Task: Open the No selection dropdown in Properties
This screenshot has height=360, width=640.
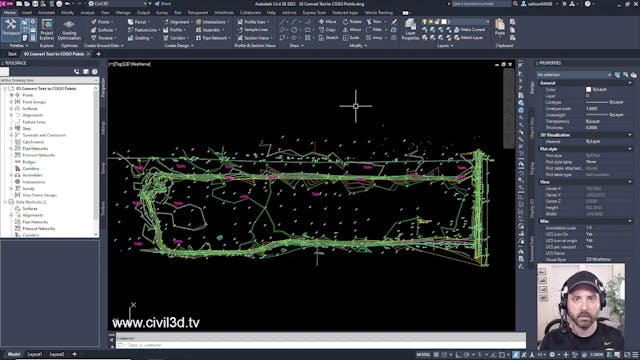Action: 573,75
